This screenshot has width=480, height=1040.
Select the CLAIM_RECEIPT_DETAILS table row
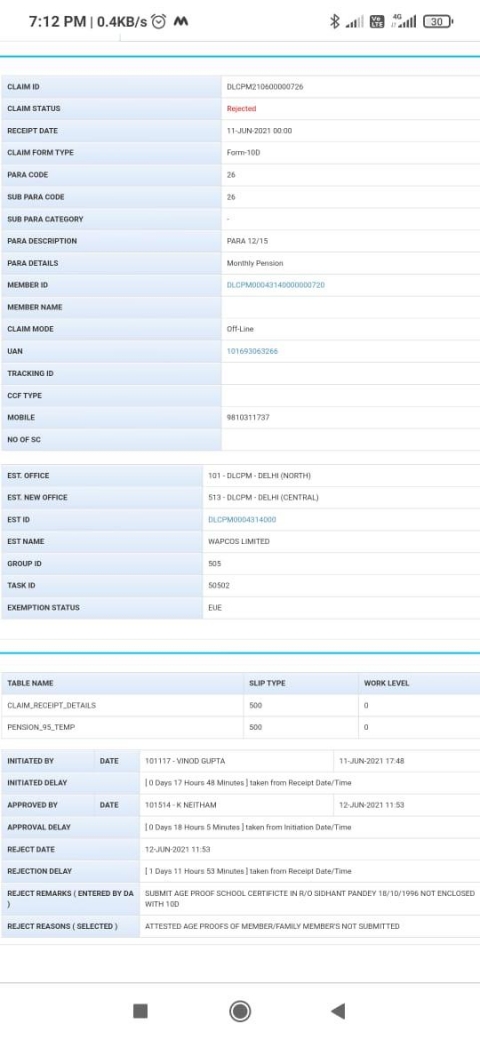click(x=240, y=706)
